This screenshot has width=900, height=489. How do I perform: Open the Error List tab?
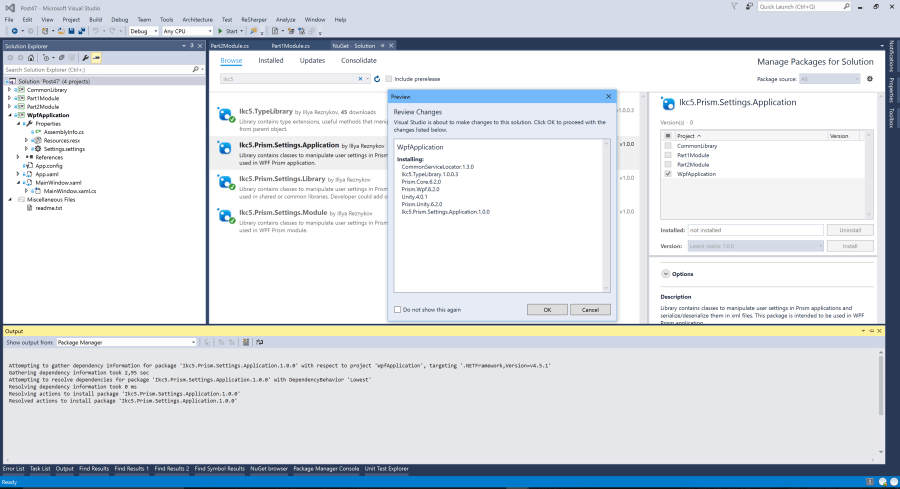tap(14, 469)
